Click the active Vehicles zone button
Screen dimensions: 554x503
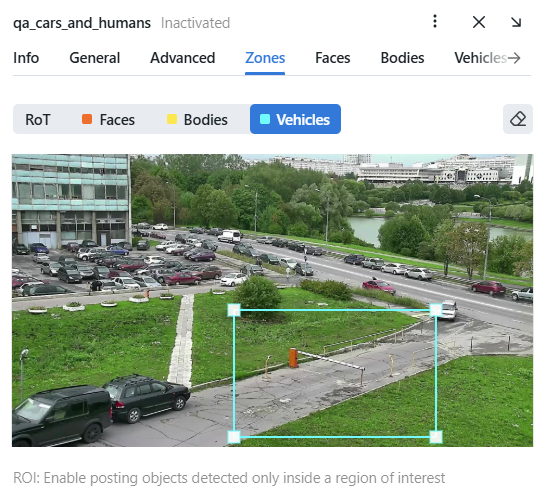point(295,119)
